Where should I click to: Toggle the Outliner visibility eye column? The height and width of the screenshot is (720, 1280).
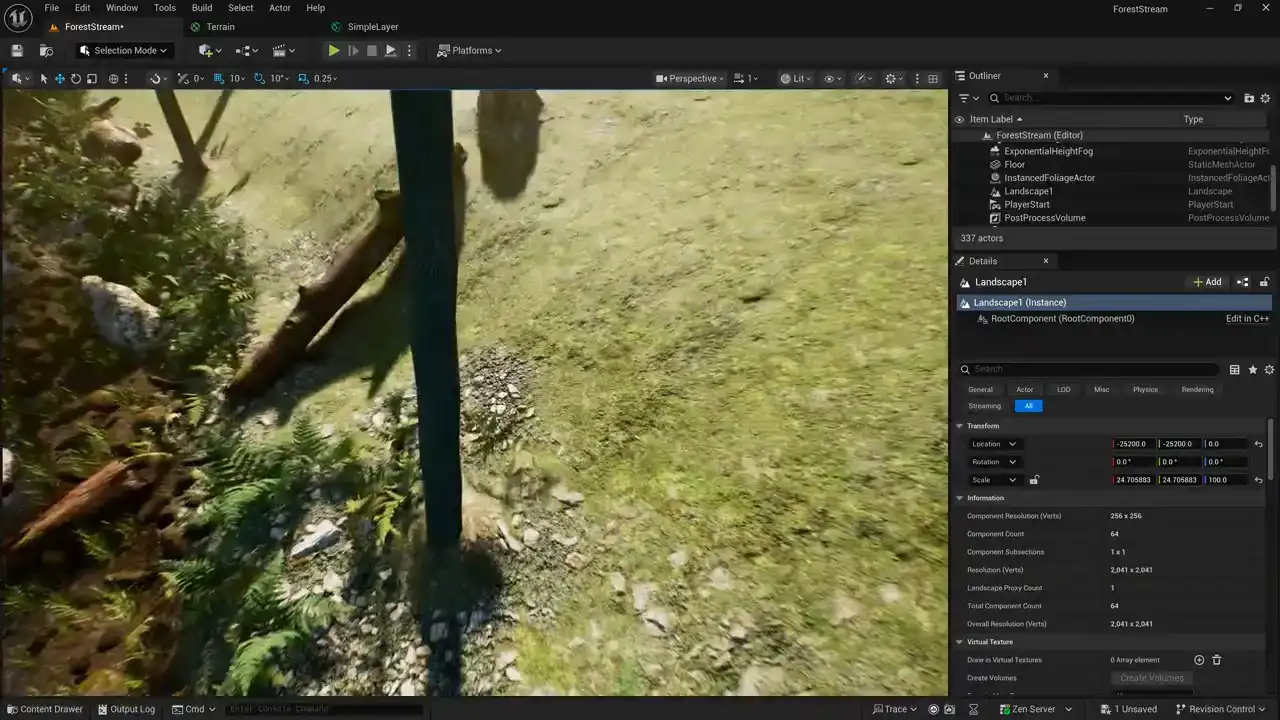(960, 119)
